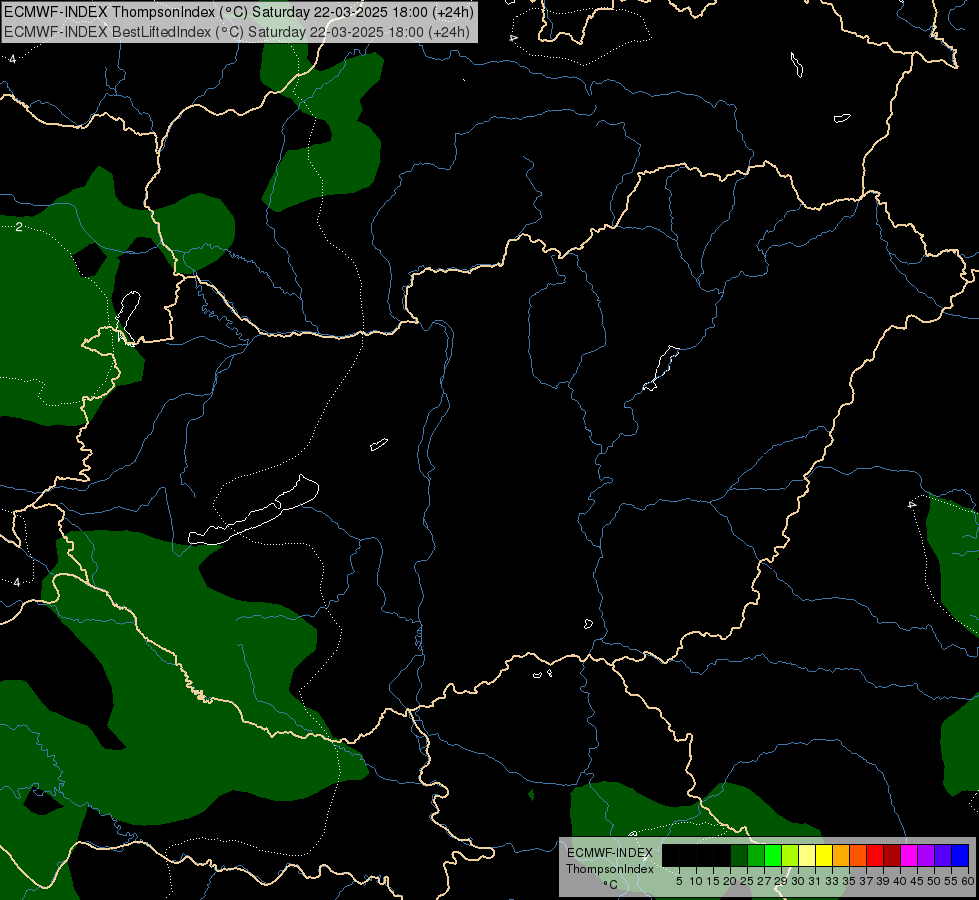Click the BestLiftedIndex title line at top
This screenshot has height=900, width=979.
[237, 32]
